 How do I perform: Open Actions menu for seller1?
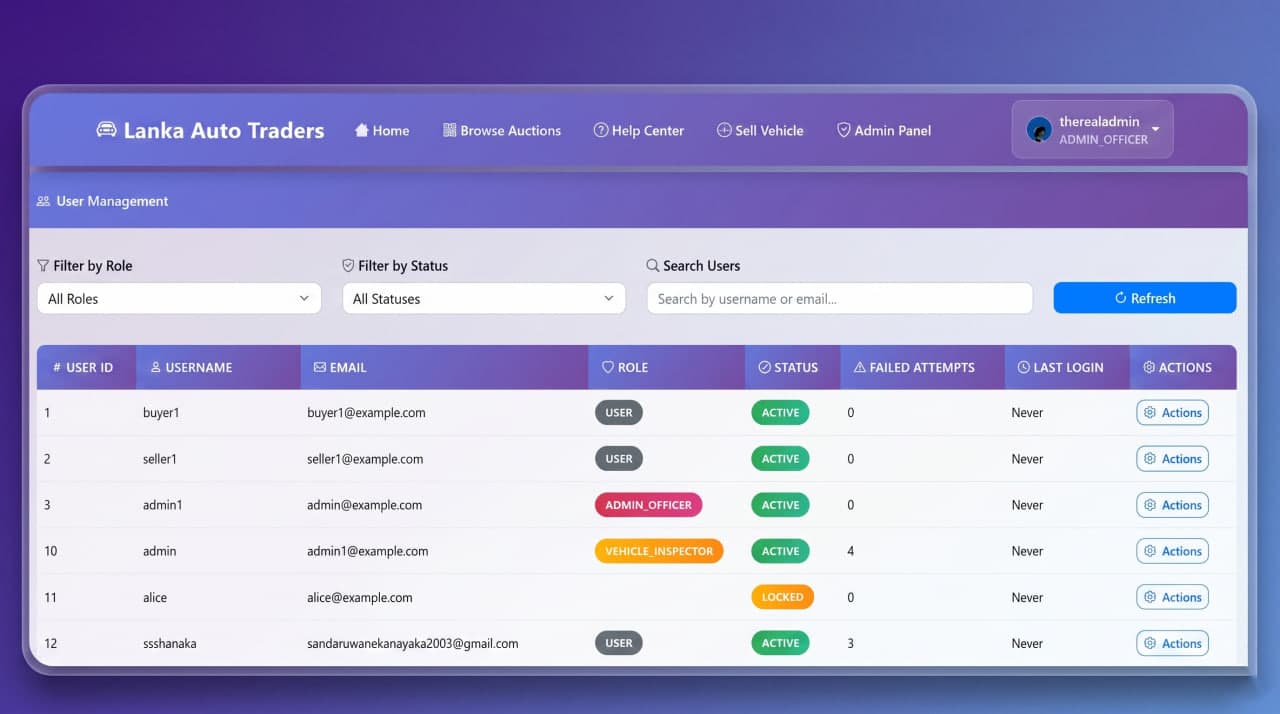(x=1172, y=459)
